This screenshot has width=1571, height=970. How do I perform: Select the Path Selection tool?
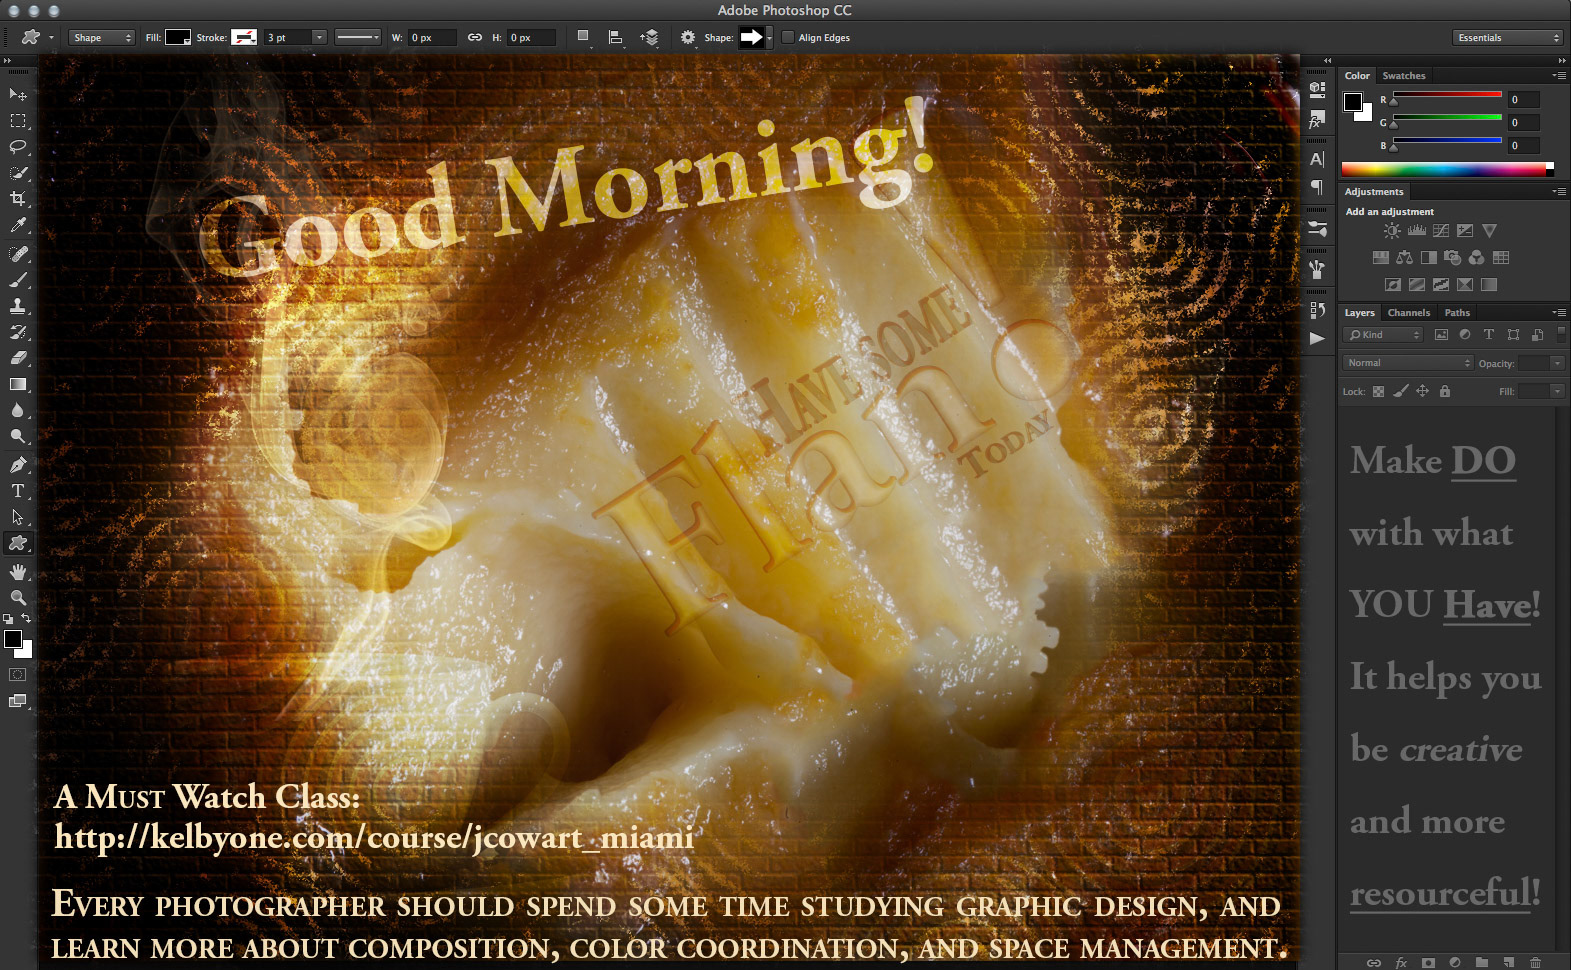(x=18, y=517)
